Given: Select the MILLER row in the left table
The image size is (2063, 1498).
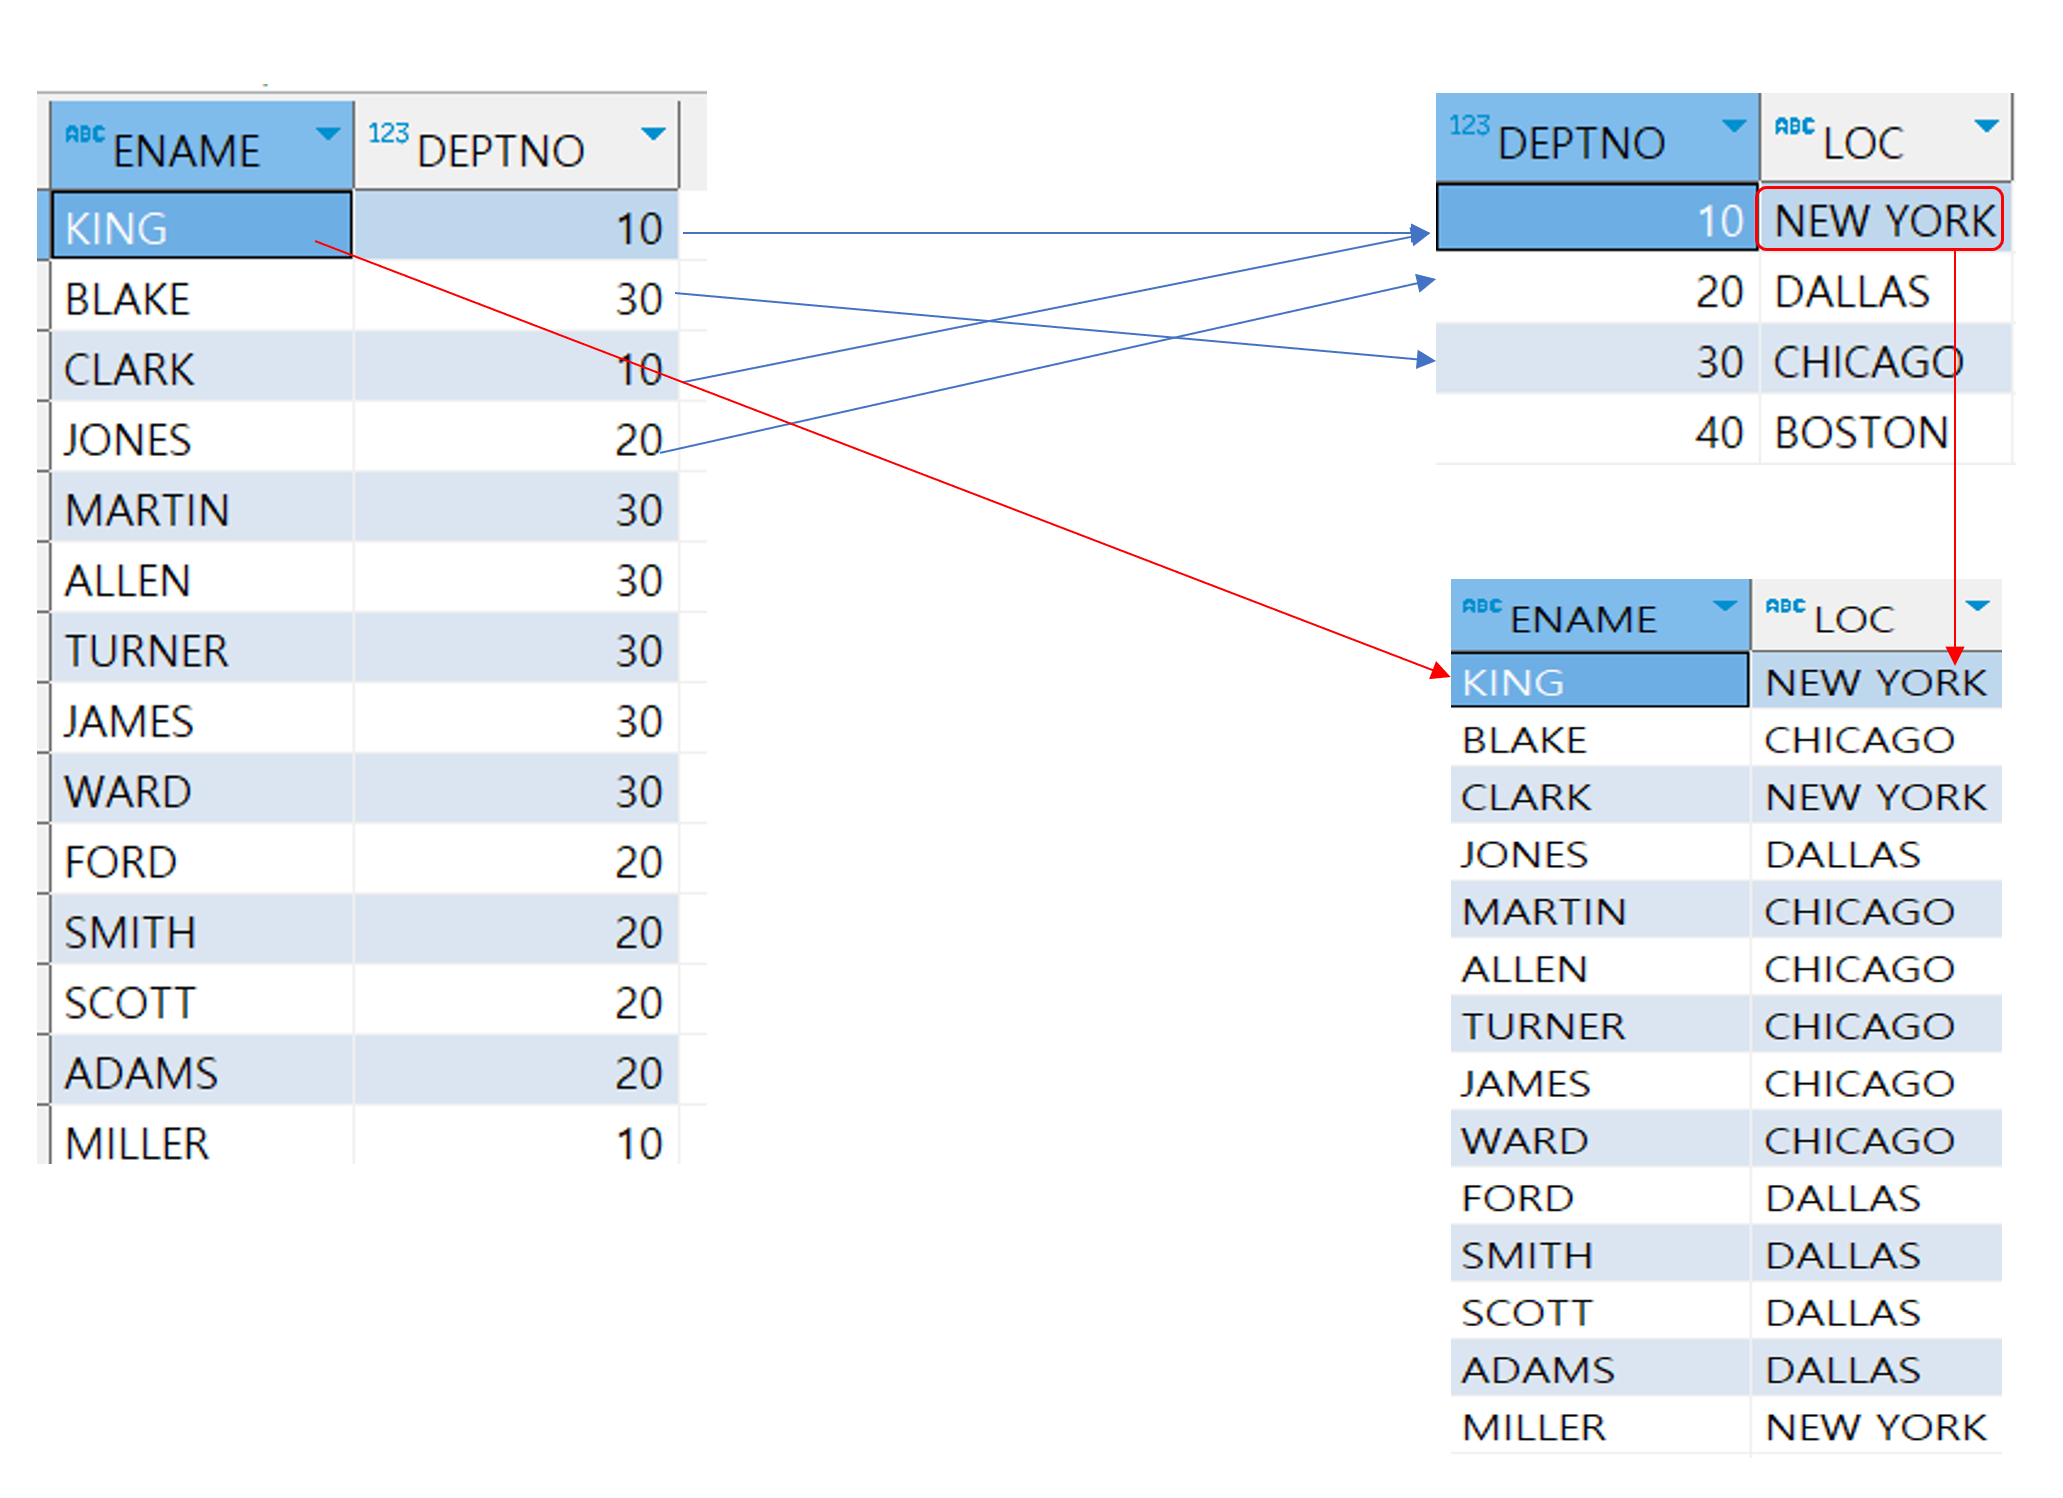Looking at the screenshot, I should (137, 1143).
